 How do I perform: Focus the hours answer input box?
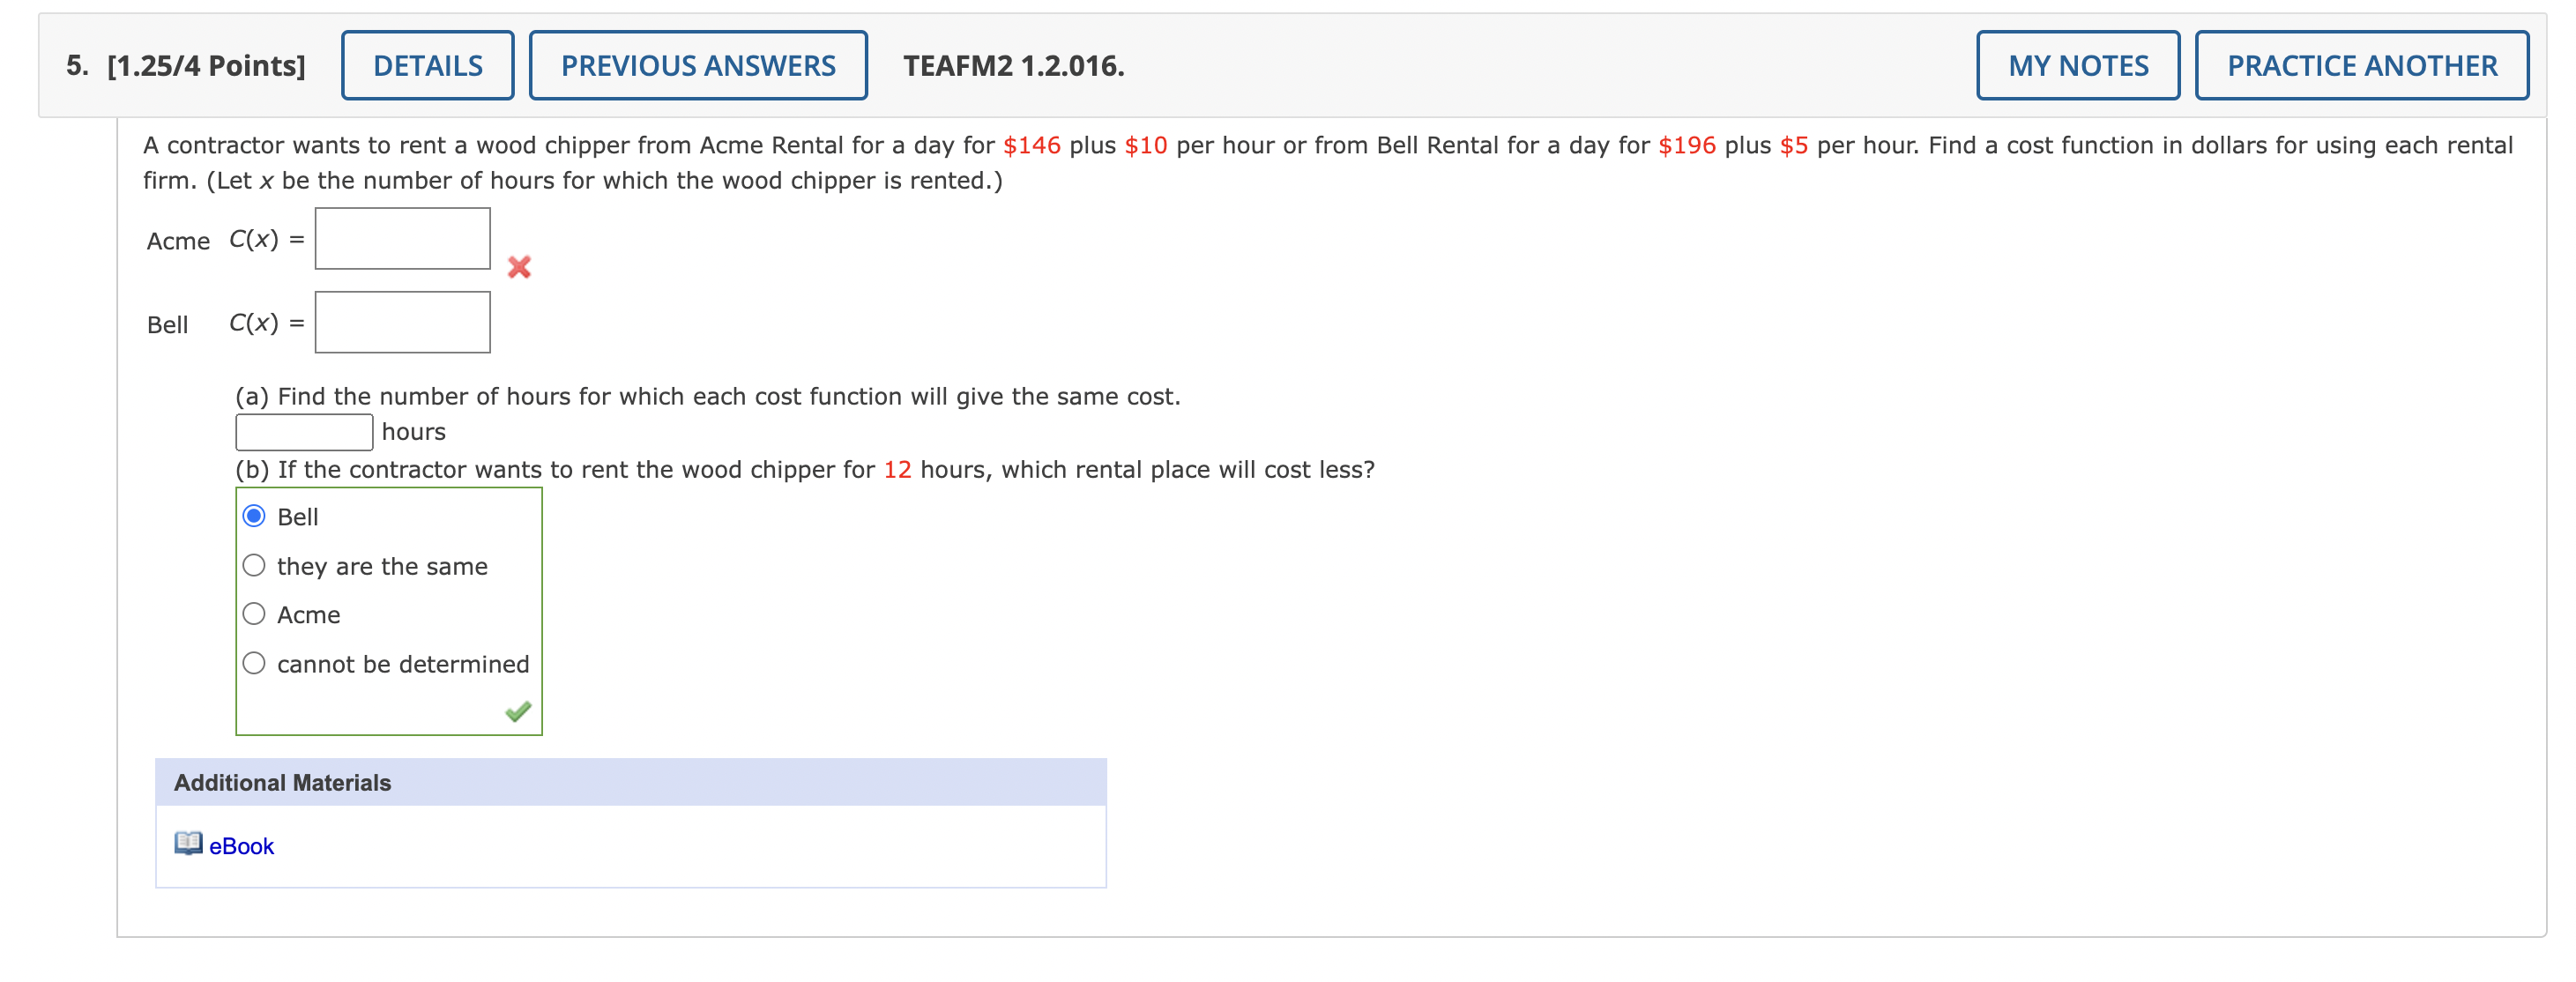coord(304,432)
